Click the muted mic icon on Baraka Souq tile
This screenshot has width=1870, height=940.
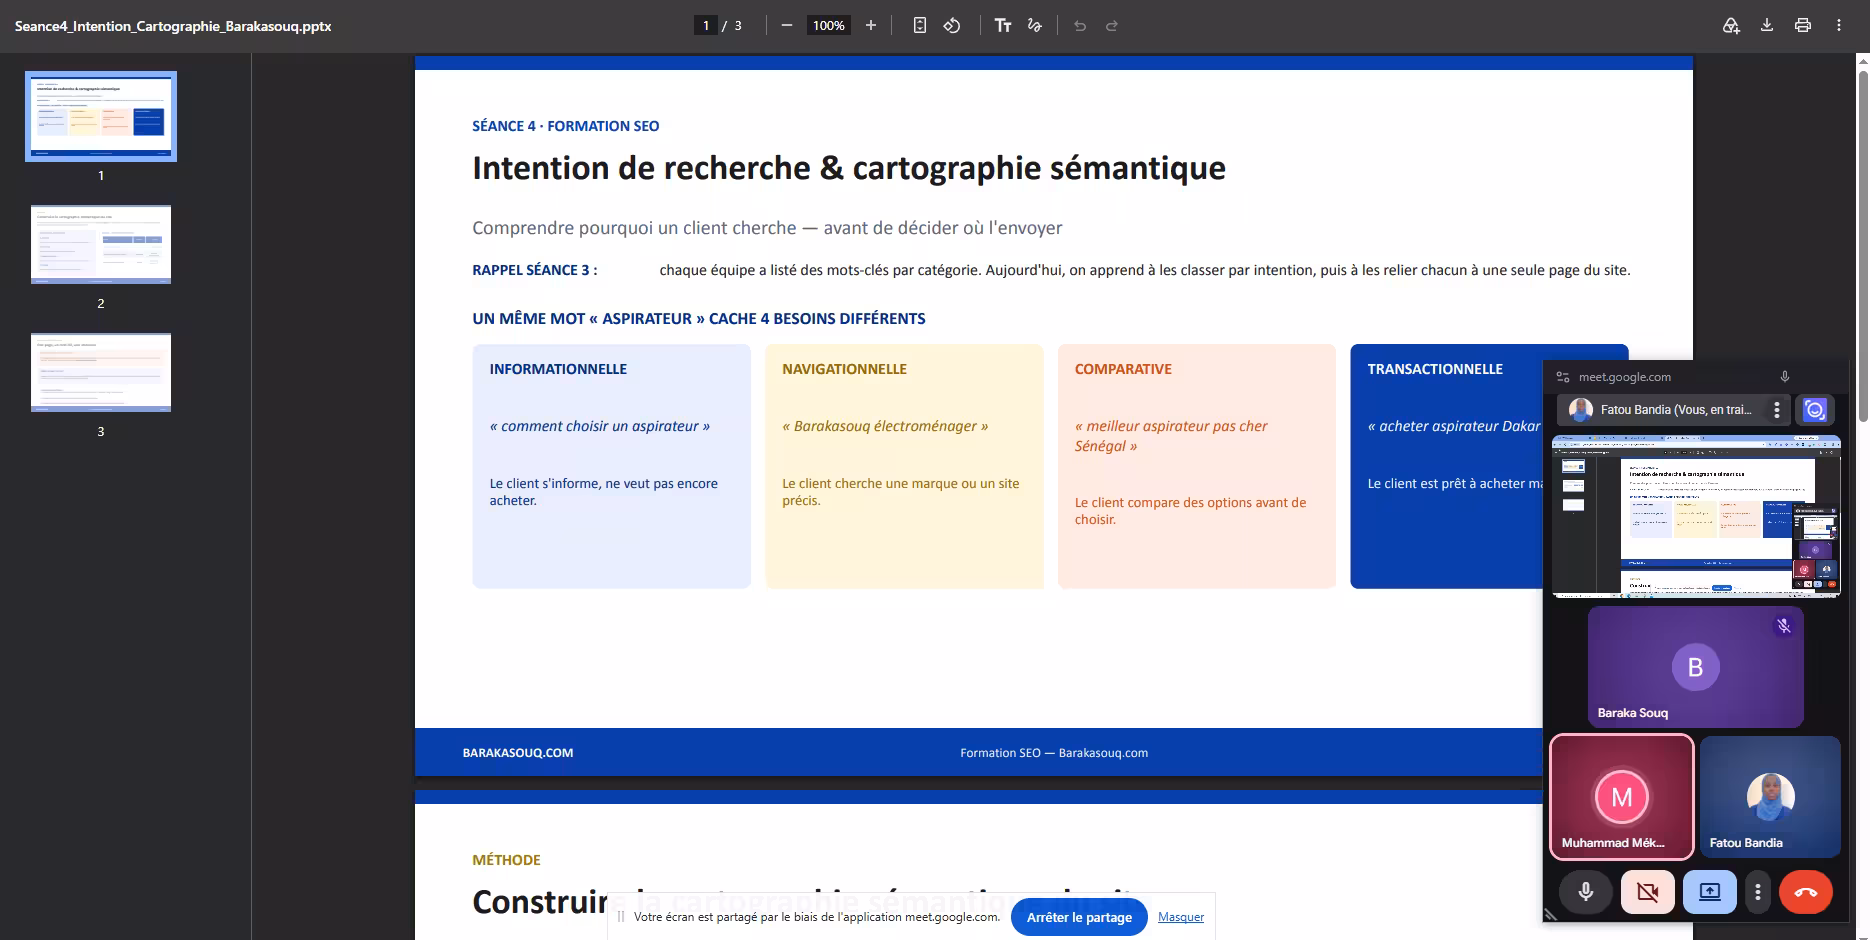(1783, 626)
